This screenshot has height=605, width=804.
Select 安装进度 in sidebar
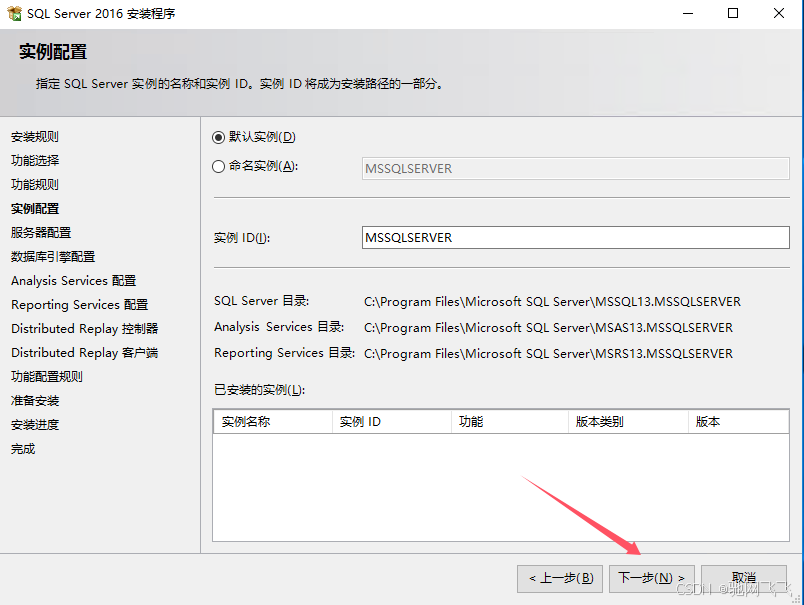pos(35,425)
